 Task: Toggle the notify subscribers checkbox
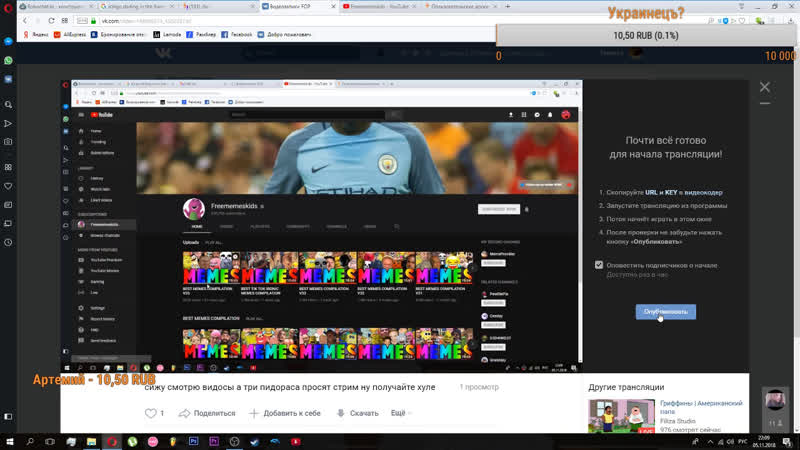(599, 265)
